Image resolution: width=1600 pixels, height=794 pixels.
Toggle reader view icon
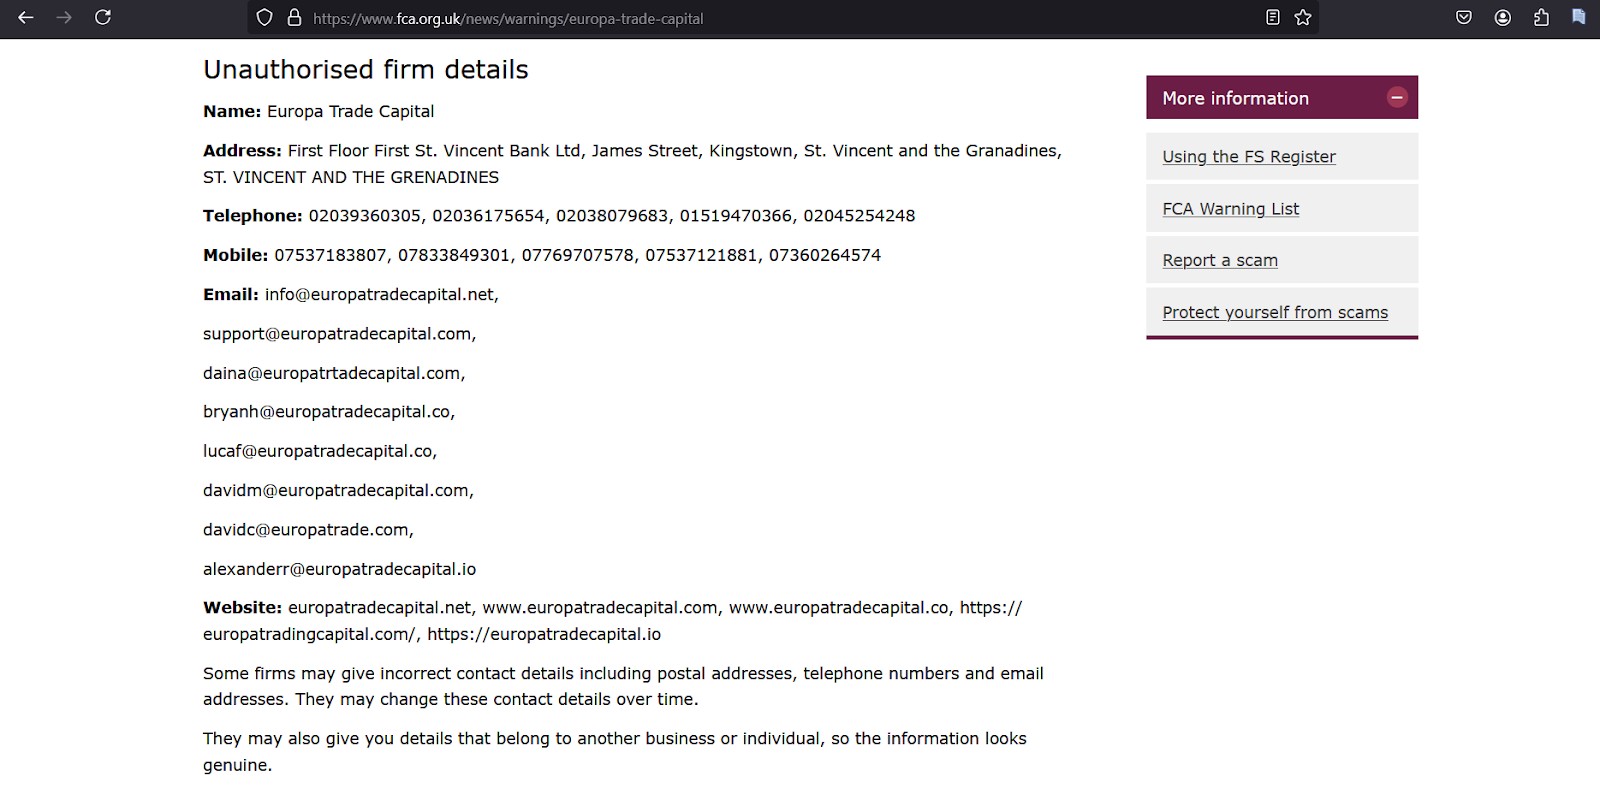click(x=1272, y=18)
